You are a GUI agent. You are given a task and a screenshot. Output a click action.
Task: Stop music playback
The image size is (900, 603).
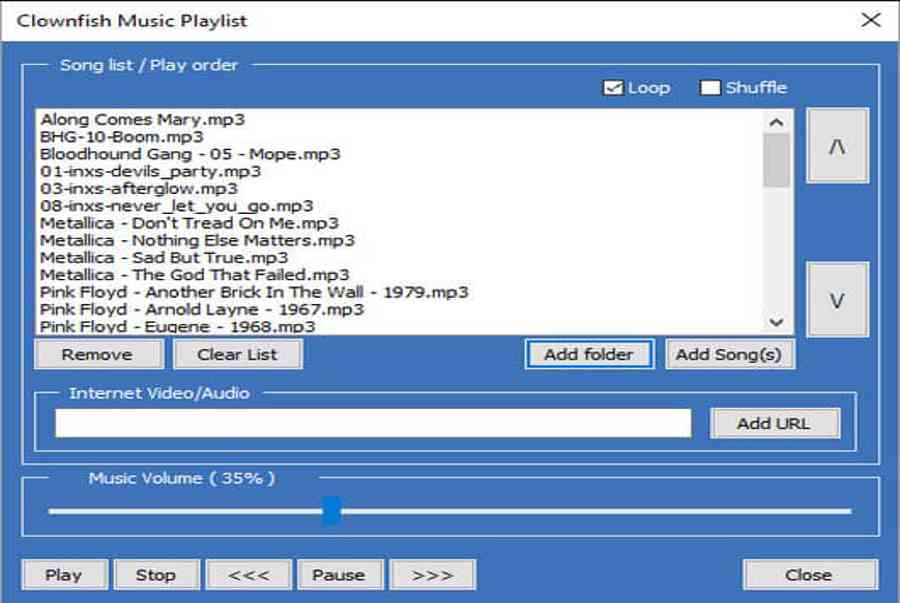[155, 575]
